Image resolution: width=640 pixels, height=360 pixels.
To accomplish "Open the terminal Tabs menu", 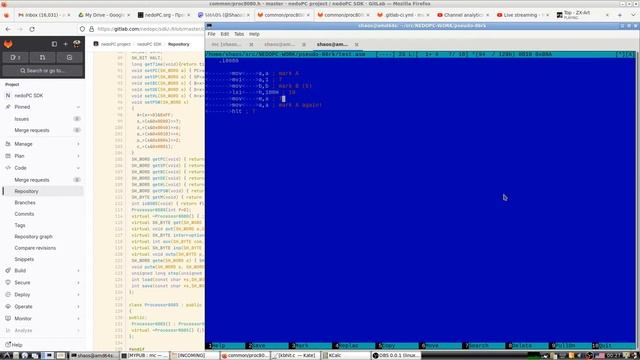I will 239,34.
